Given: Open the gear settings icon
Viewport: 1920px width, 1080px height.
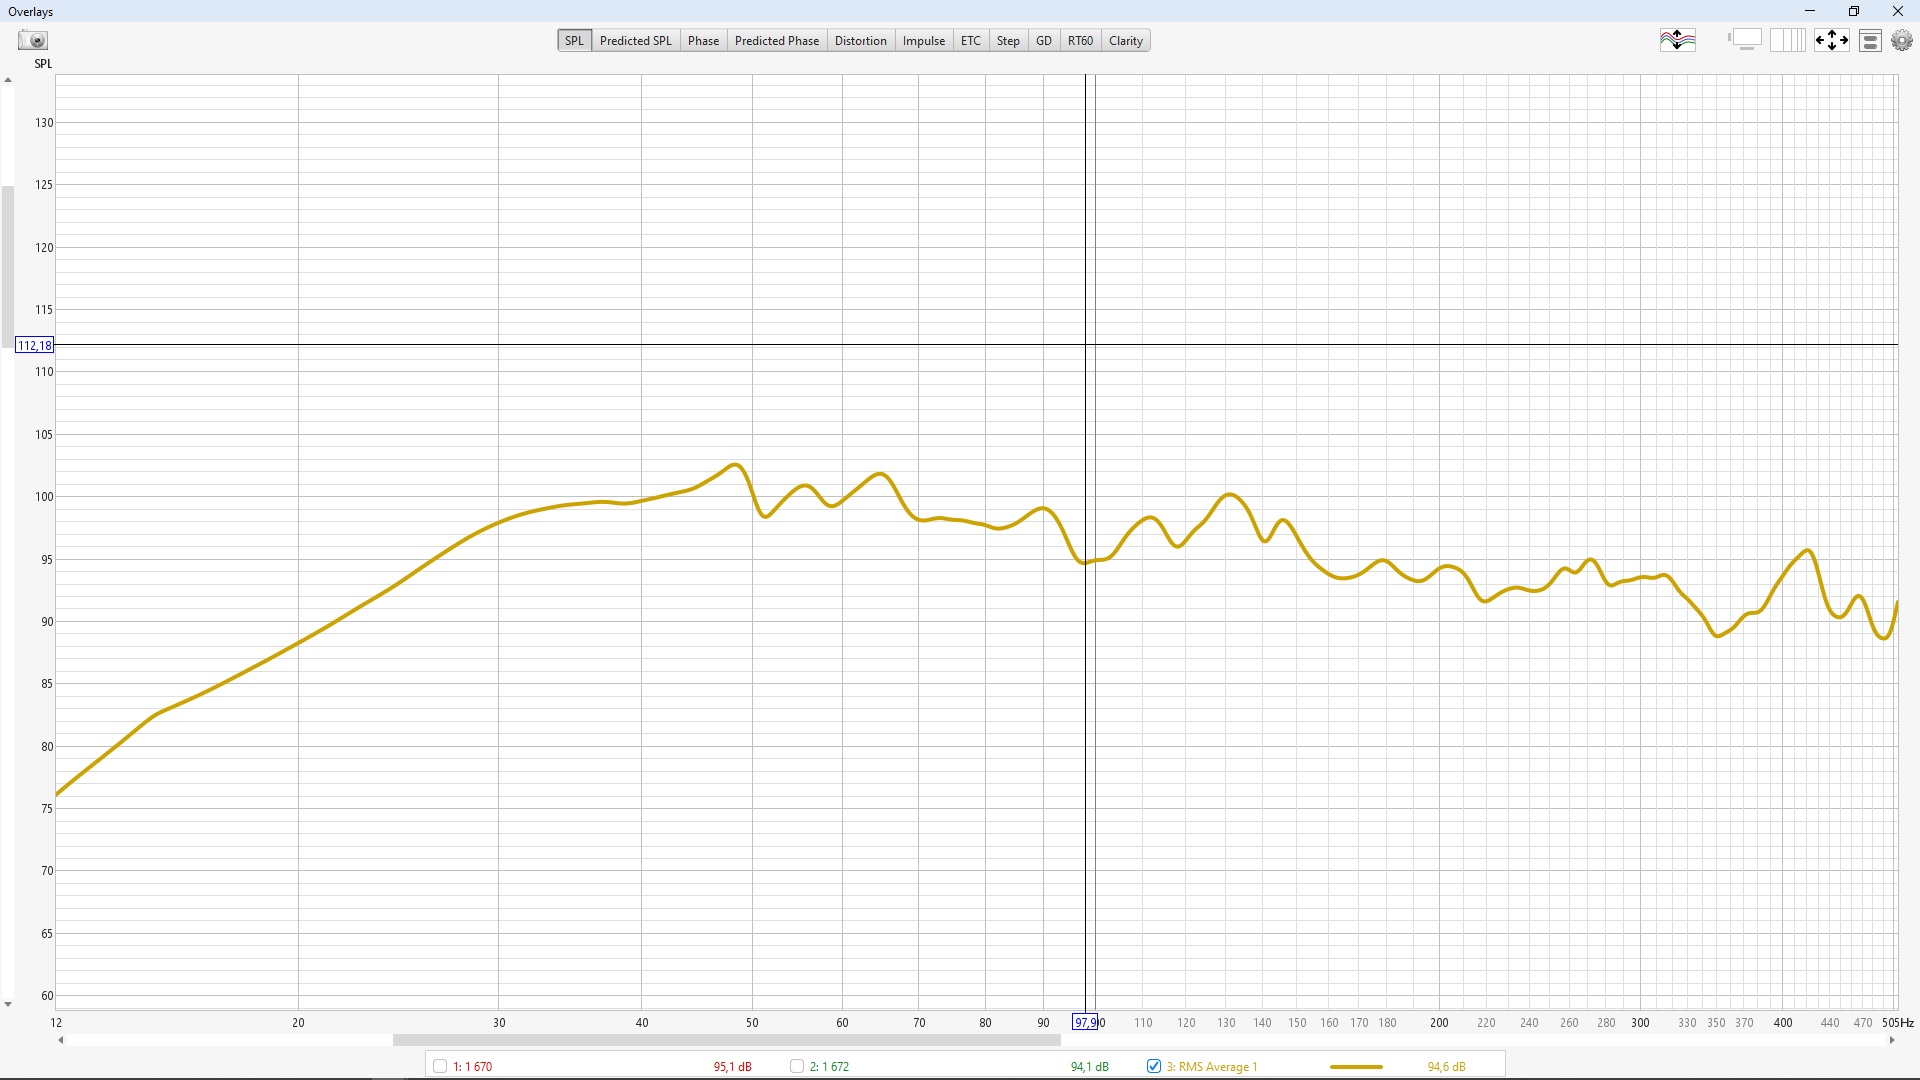Looking at the screenshot, I should point(1902,40).
